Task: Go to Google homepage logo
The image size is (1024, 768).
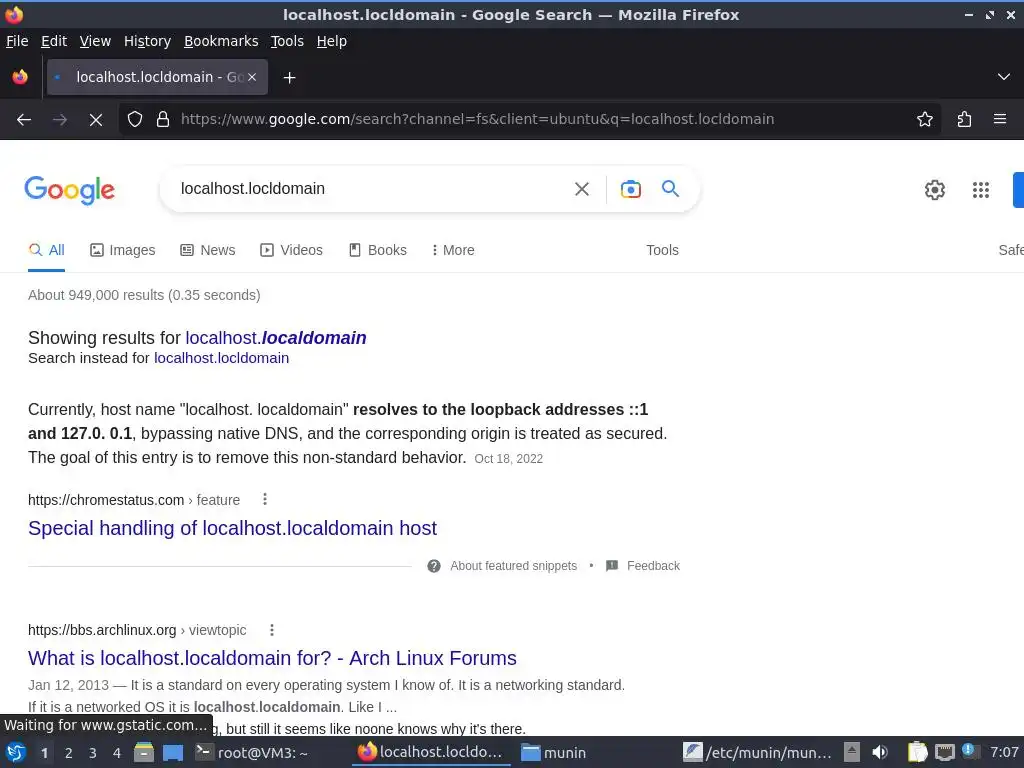Action: 70,190
